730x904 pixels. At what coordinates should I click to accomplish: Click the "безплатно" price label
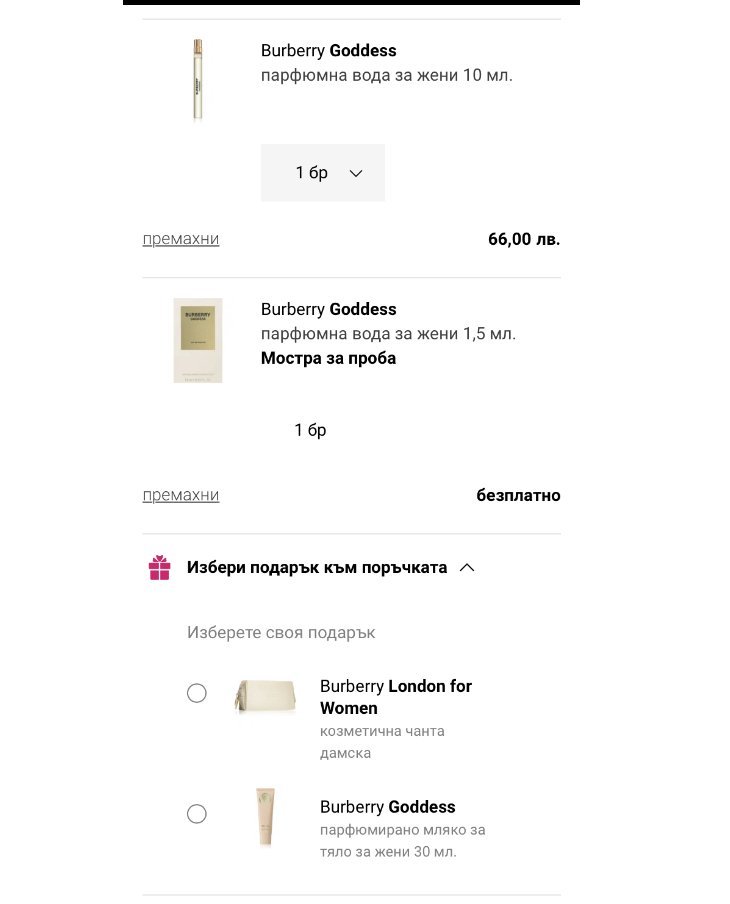[x=518, y=495]
